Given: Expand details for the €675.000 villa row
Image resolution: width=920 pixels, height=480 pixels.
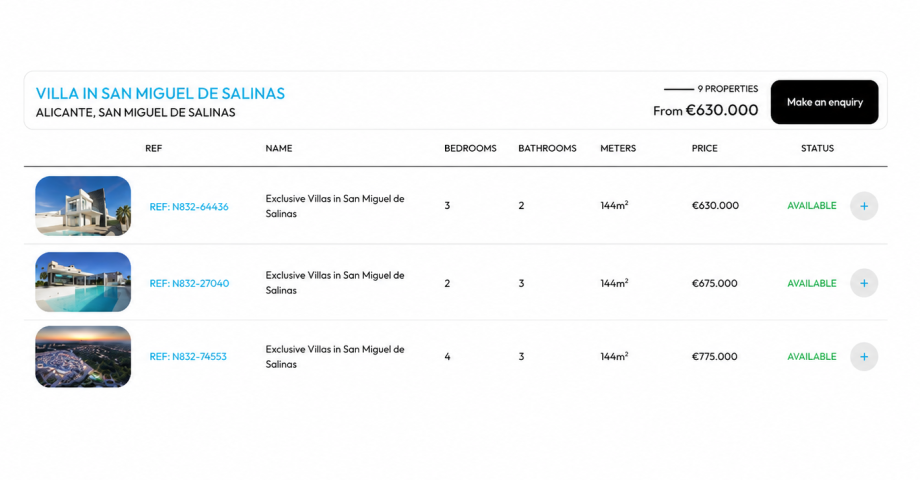Looking at the screenshot, I should pyautogui.click(x=864, y=283).
